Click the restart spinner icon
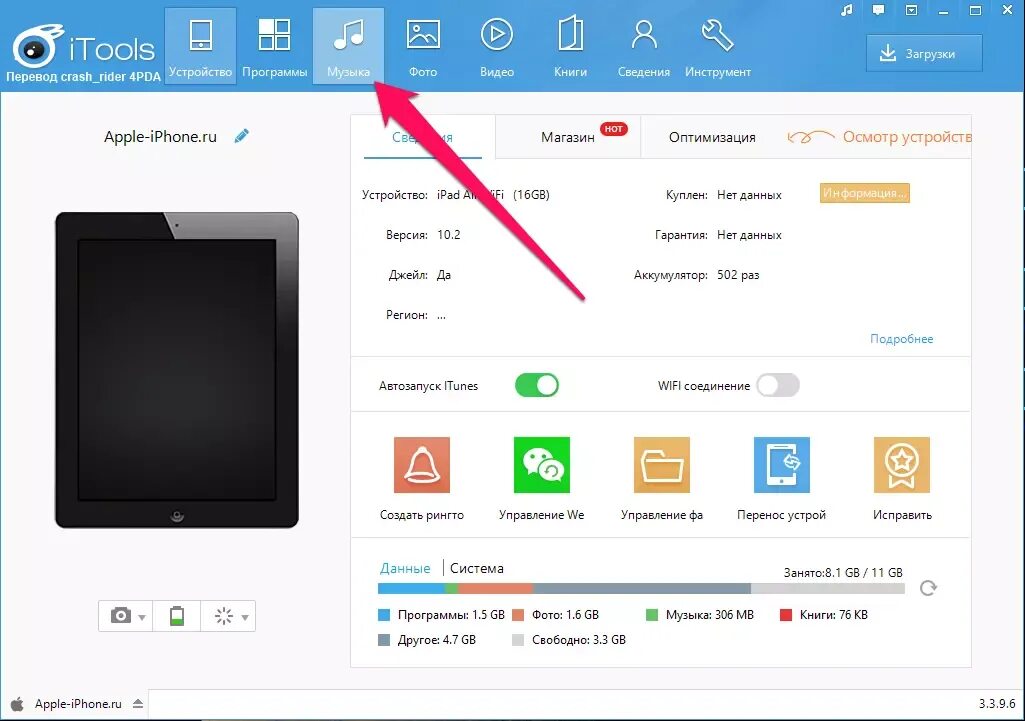1025x721 pixels. (x=224, y=616)
